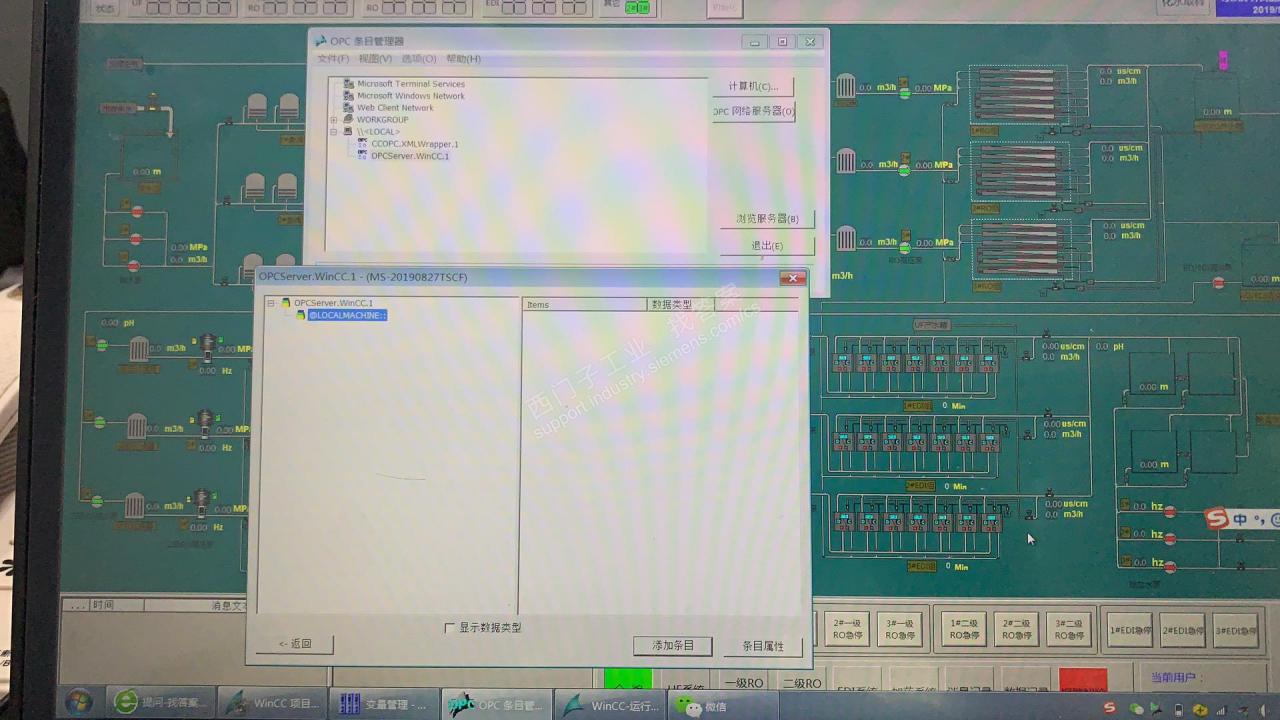Image resolution: width=1280 pixels, height=720 pixels.
Task: Click the OPC 网络服务器(O) button
Action: point(753,112)
